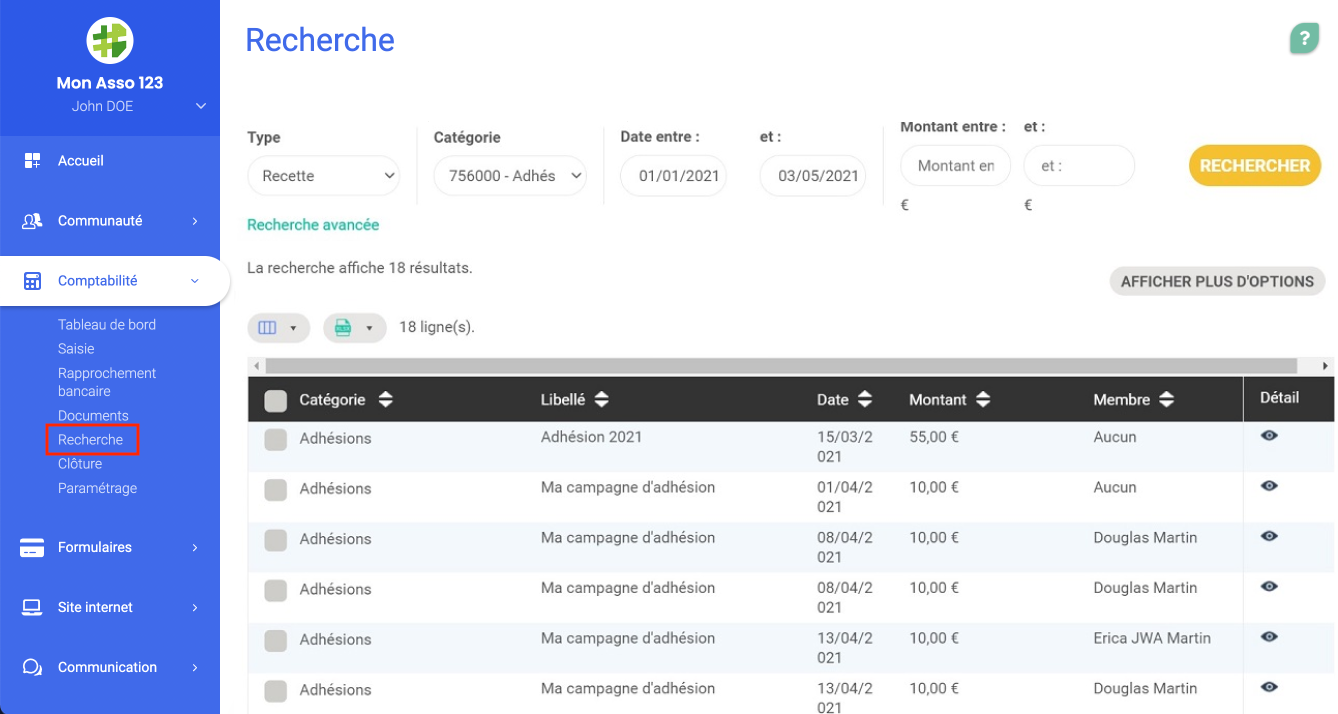Click the yellow RECHERCHER button

click(1255, 166)
